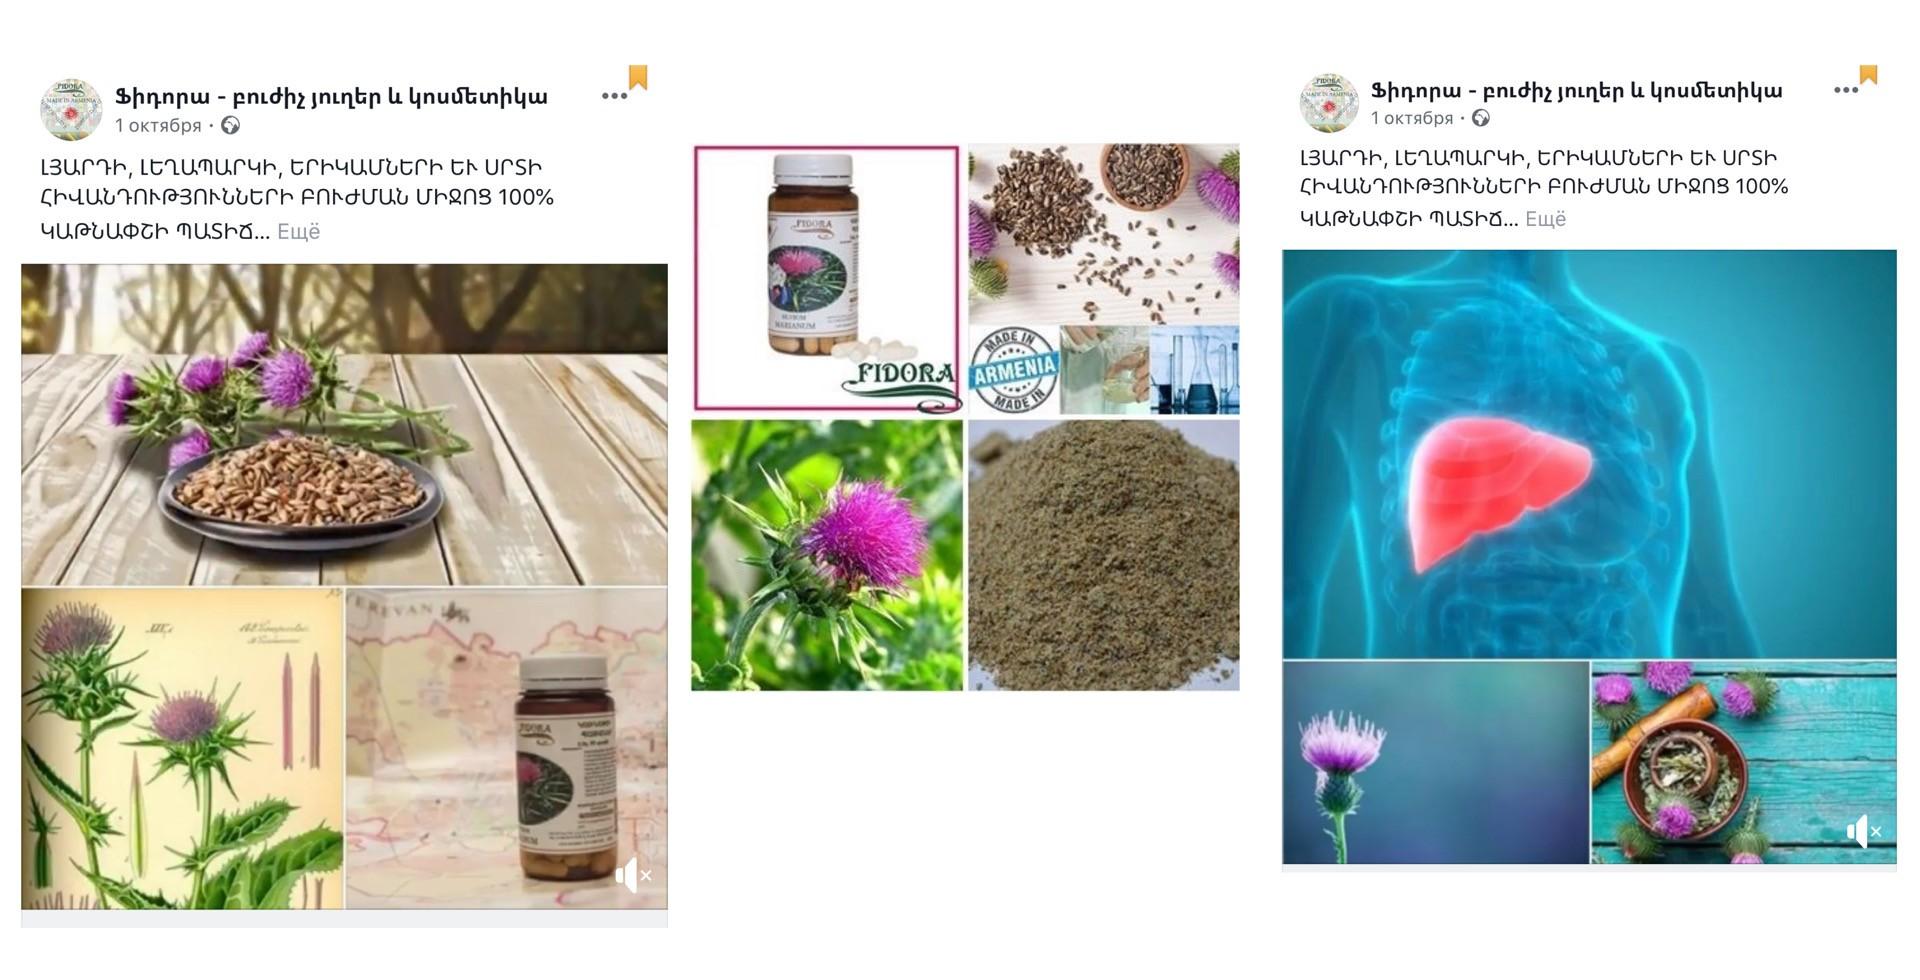Expand left post text with Ещё
The height and width of the screenshot is (980, 1920).
click(x=298, y=231)
